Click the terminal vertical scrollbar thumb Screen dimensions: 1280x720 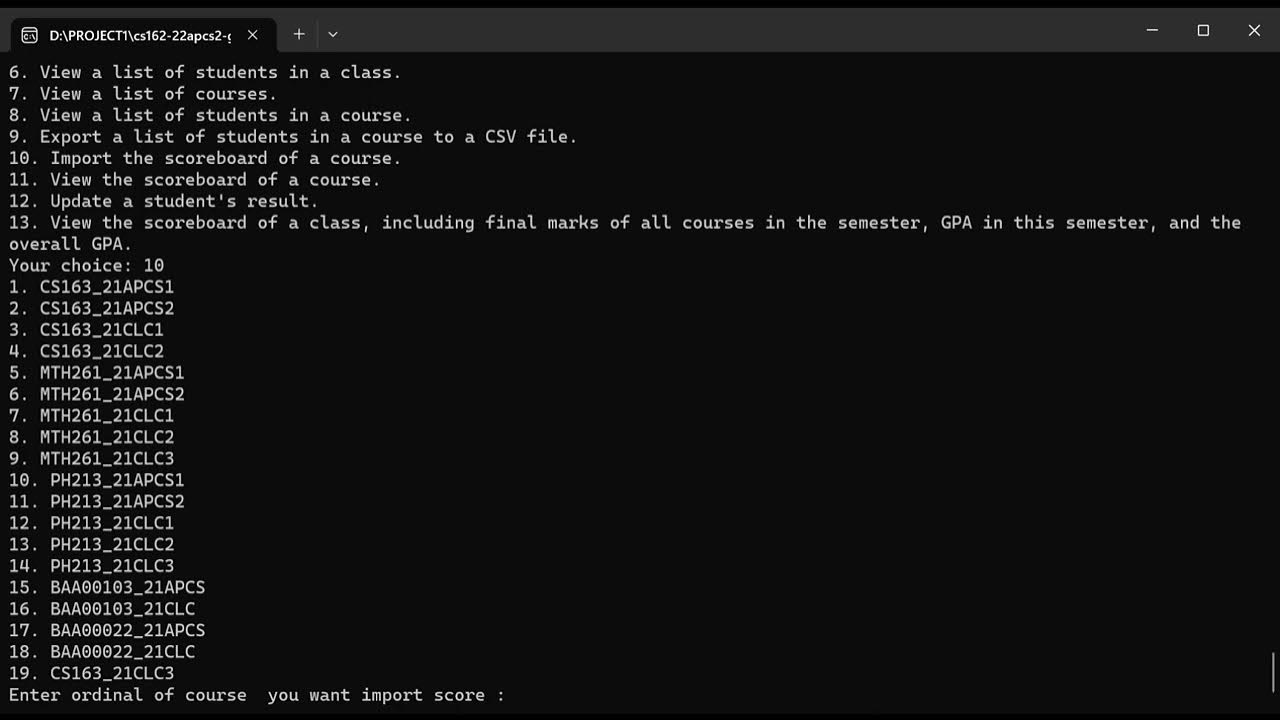[1273, 670]
